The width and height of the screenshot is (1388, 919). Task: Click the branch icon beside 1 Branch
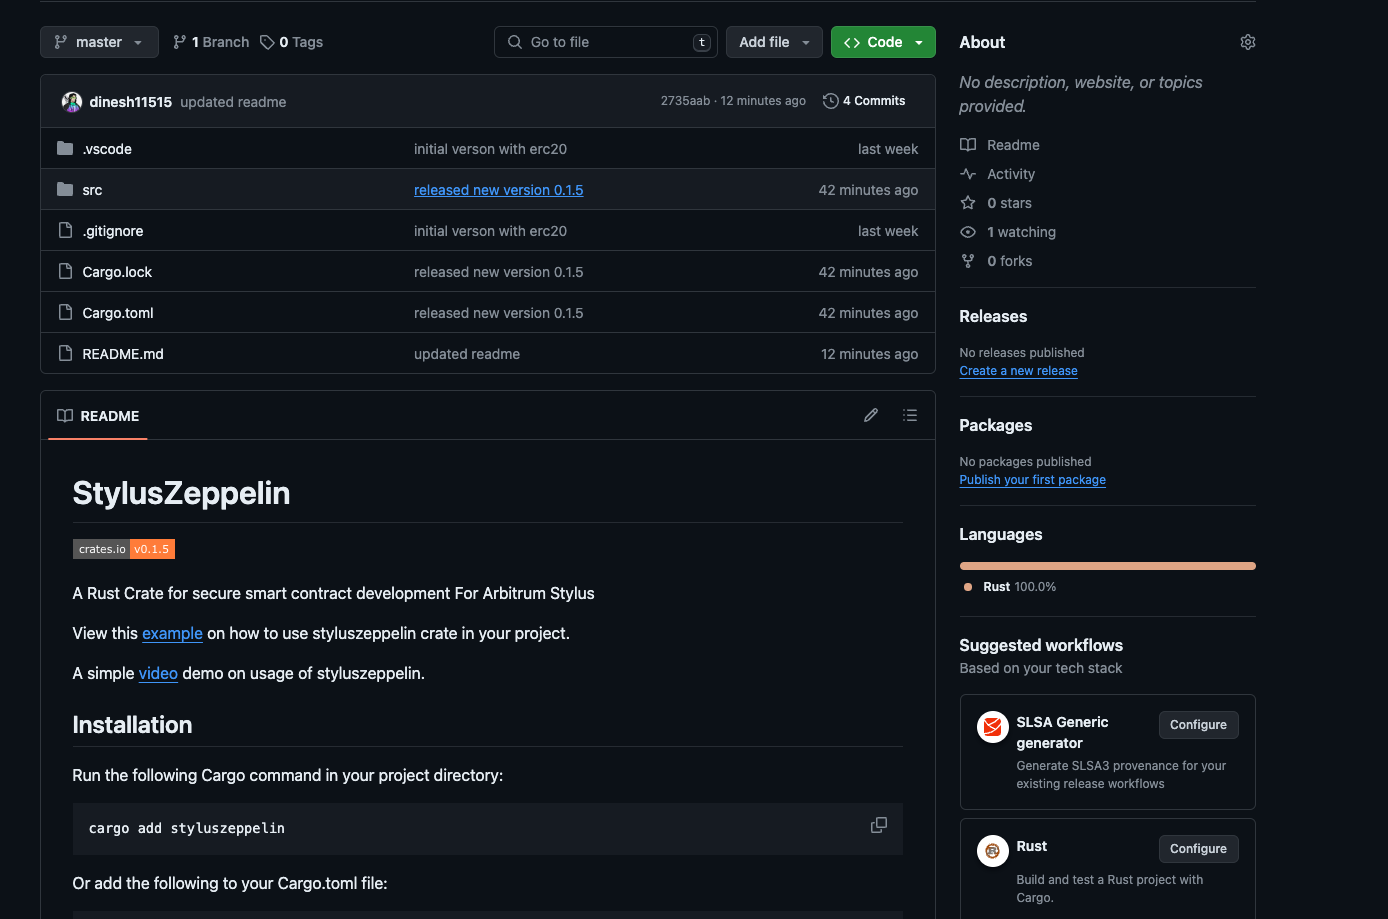(180, 42)
